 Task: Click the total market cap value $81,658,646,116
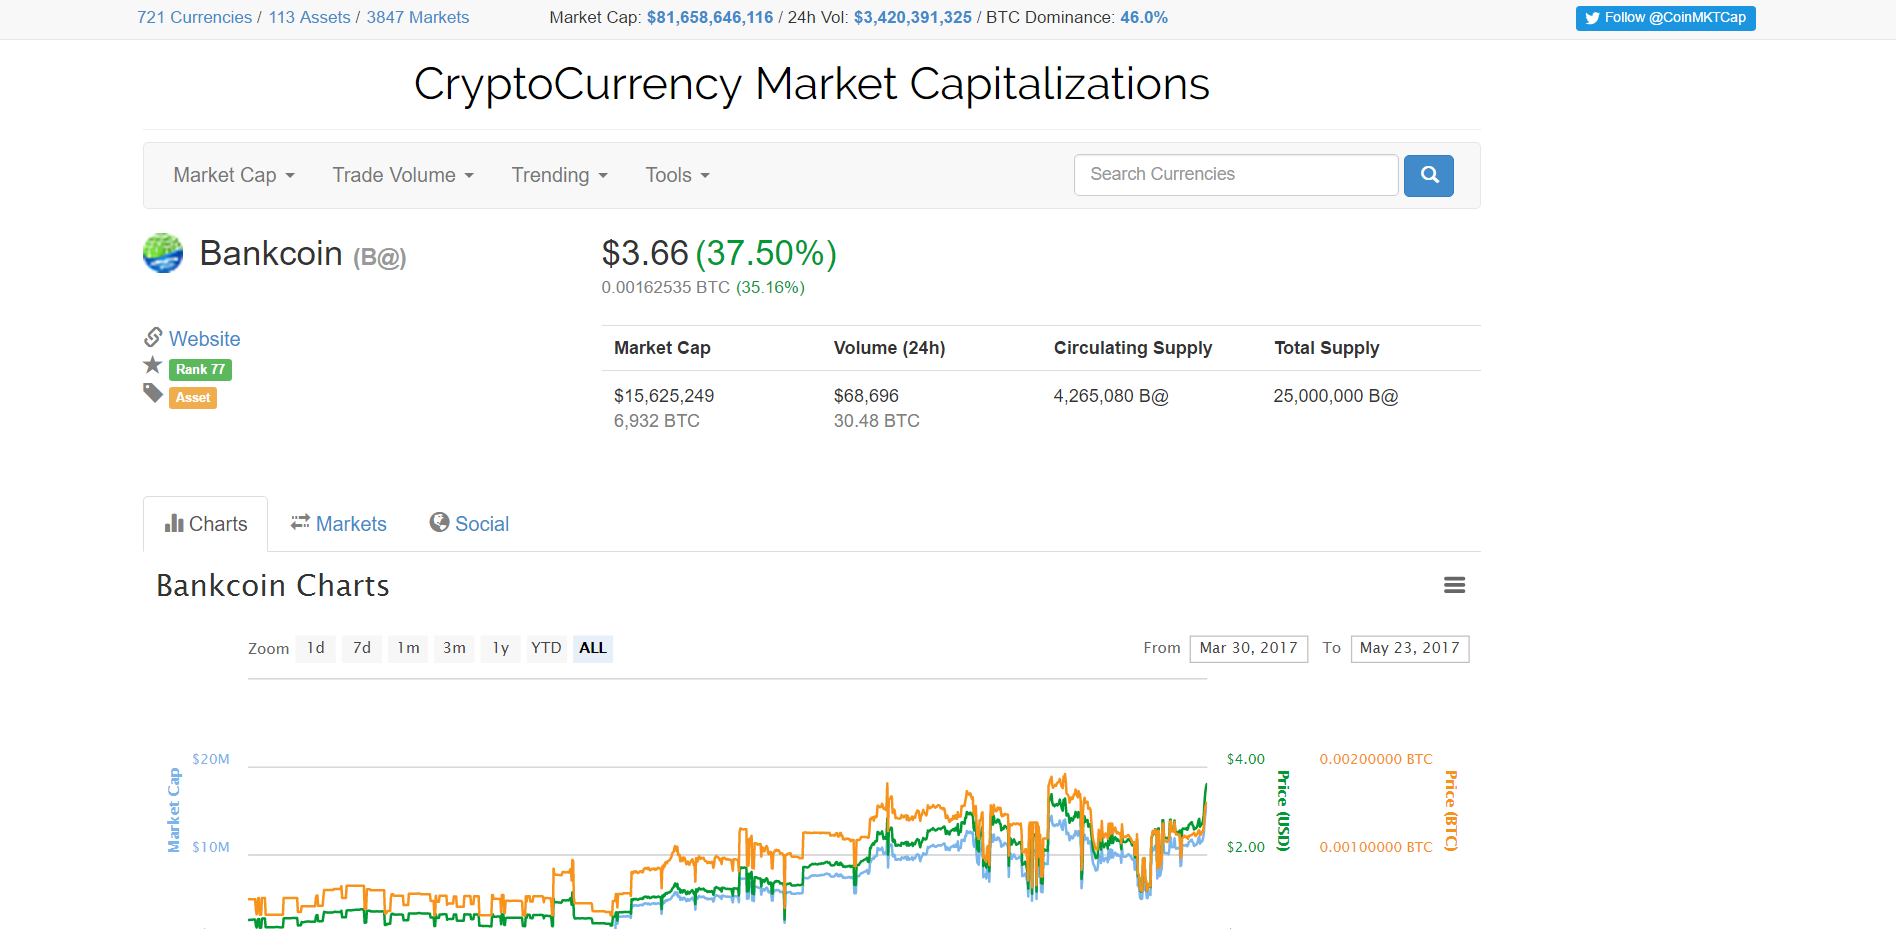click(710, 18)
